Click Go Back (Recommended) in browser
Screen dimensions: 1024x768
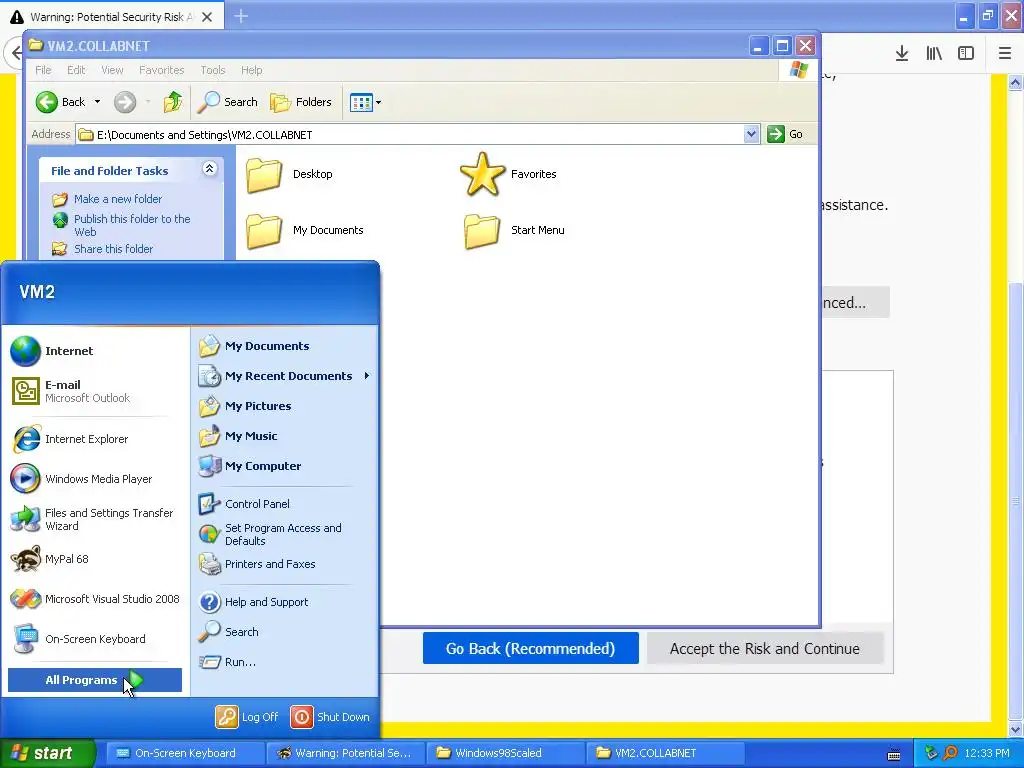click(530, 648)
